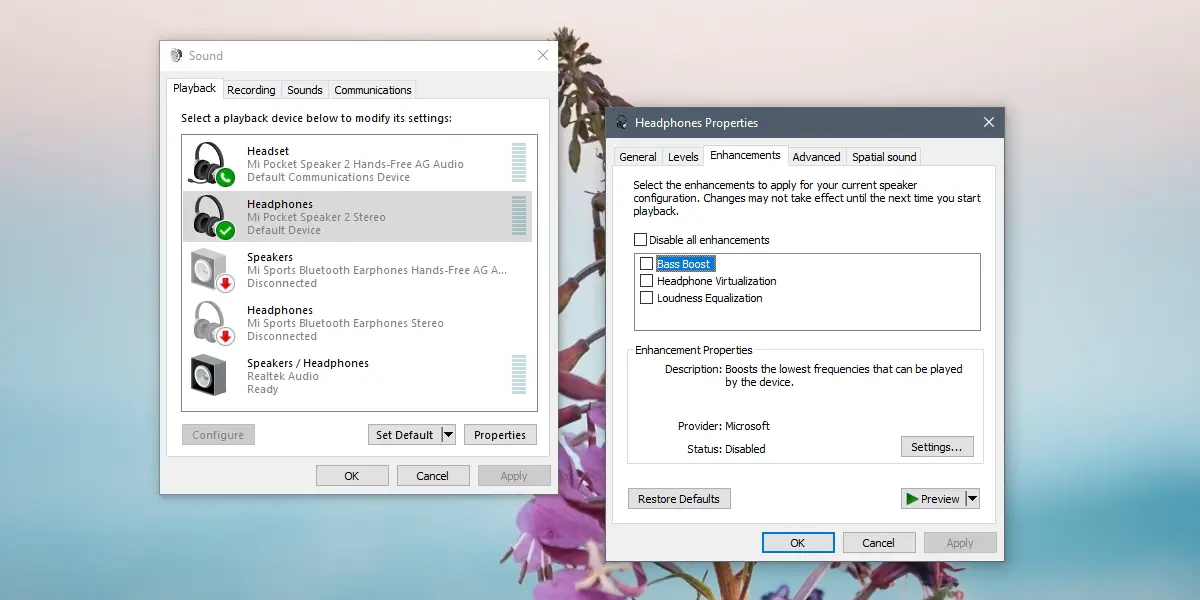
Task: Click the Headphones Properties title icon
Action: 623,123
